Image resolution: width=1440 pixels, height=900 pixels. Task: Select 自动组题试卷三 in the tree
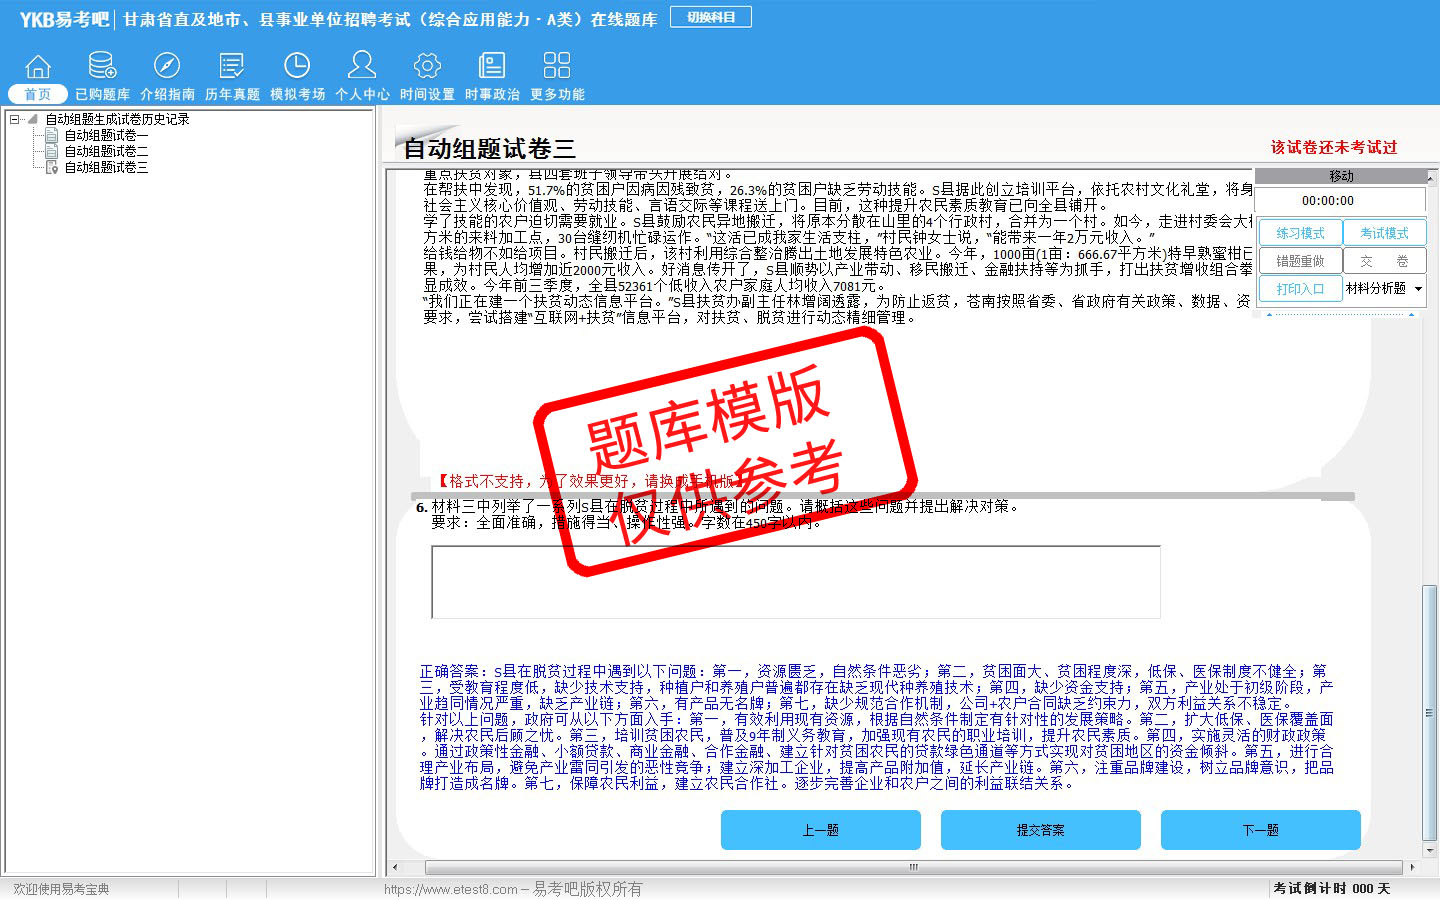106,167
